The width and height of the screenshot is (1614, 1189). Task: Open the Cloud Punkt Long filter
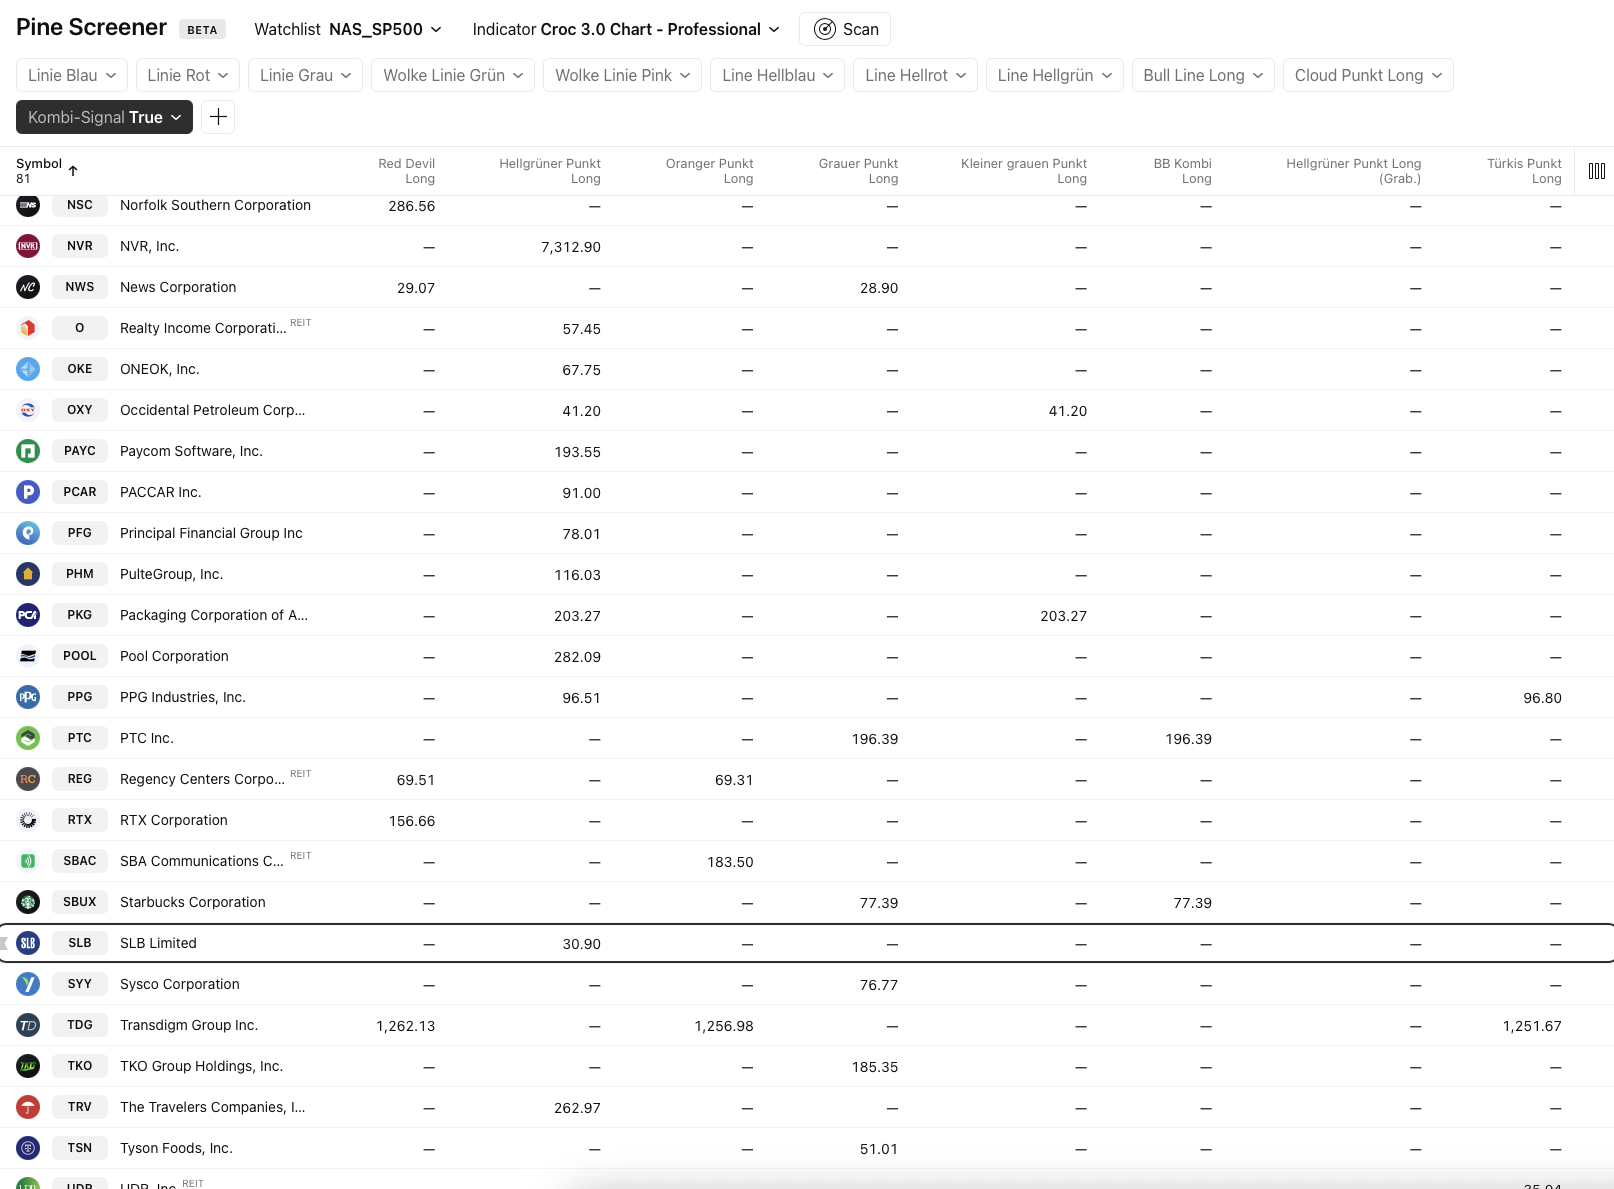click(1367, 75)
